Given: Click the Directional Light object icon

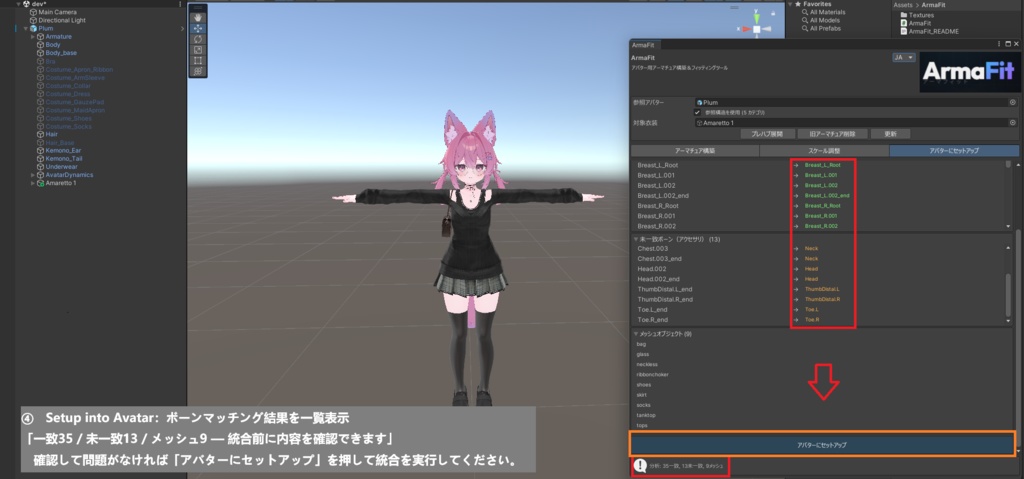Looking at the screenshot, I should [x=33, y=20].
